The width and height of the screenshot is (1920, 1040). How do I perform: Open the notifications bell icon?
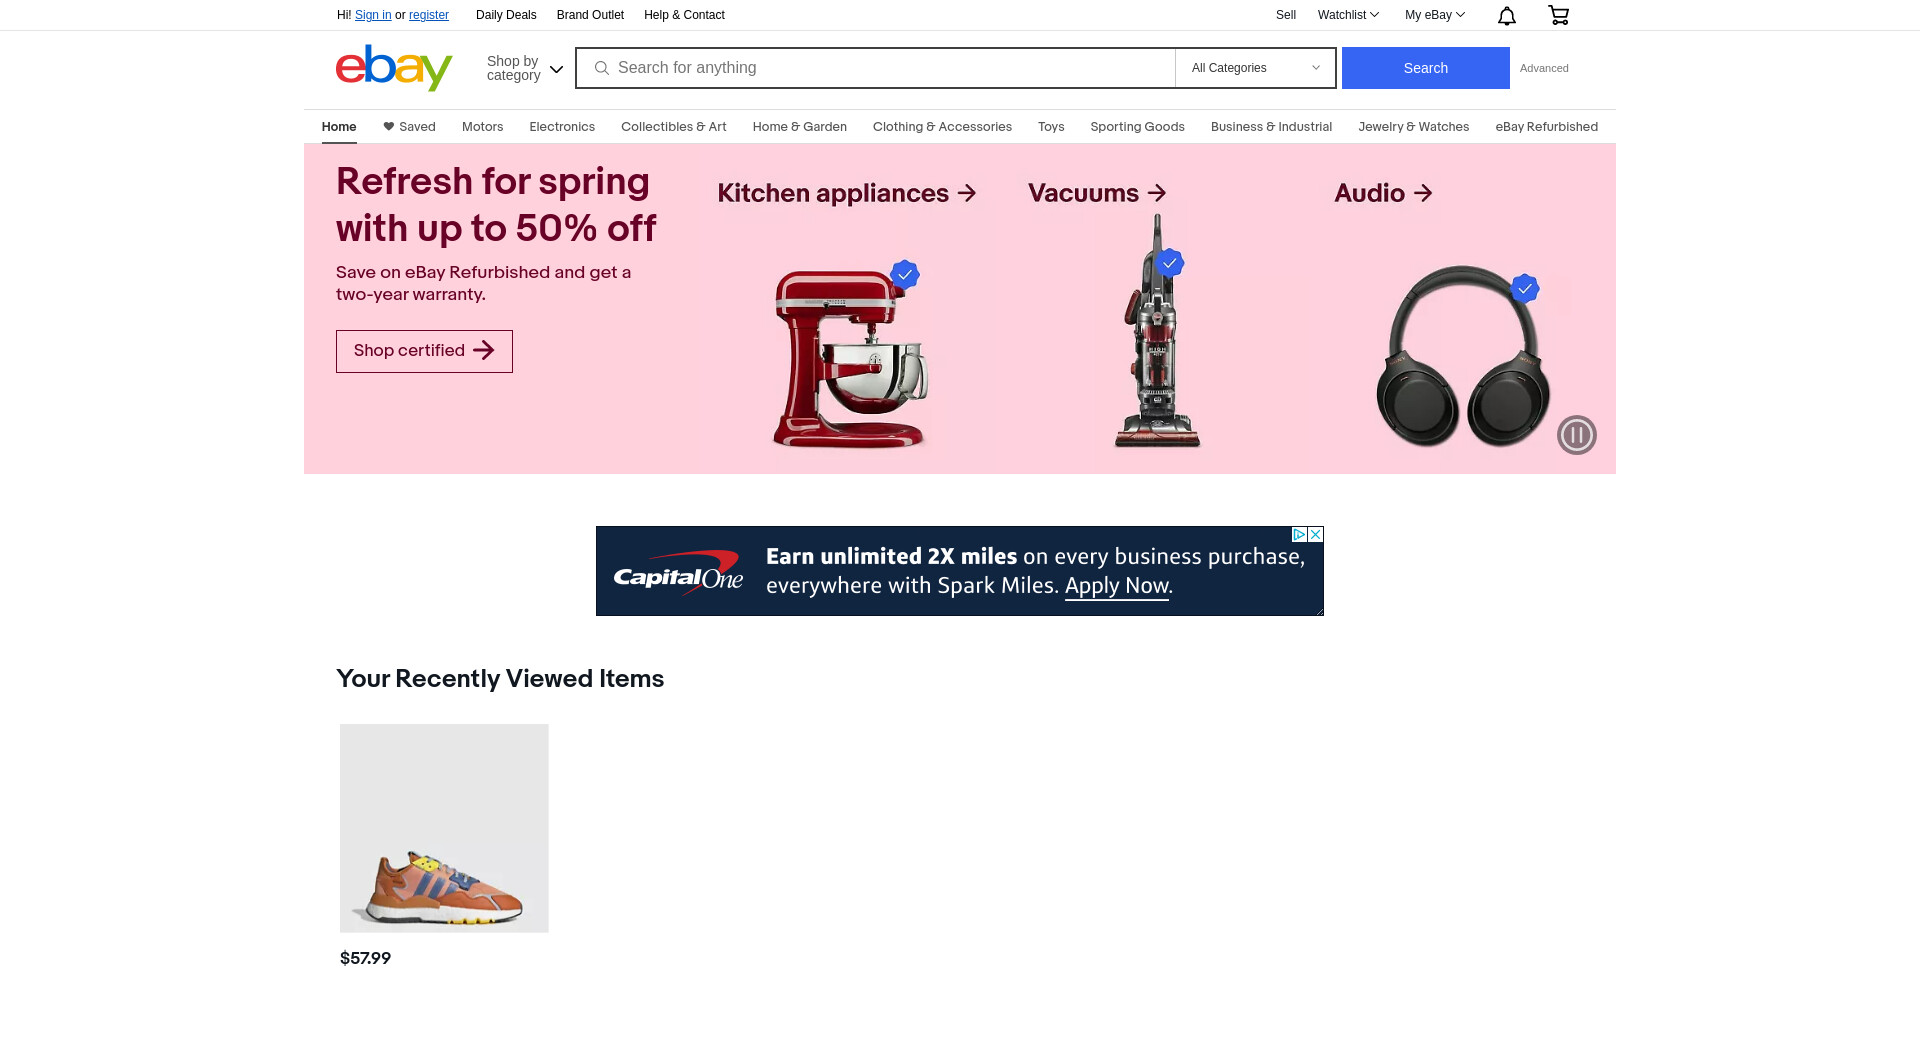(1507, 15)
